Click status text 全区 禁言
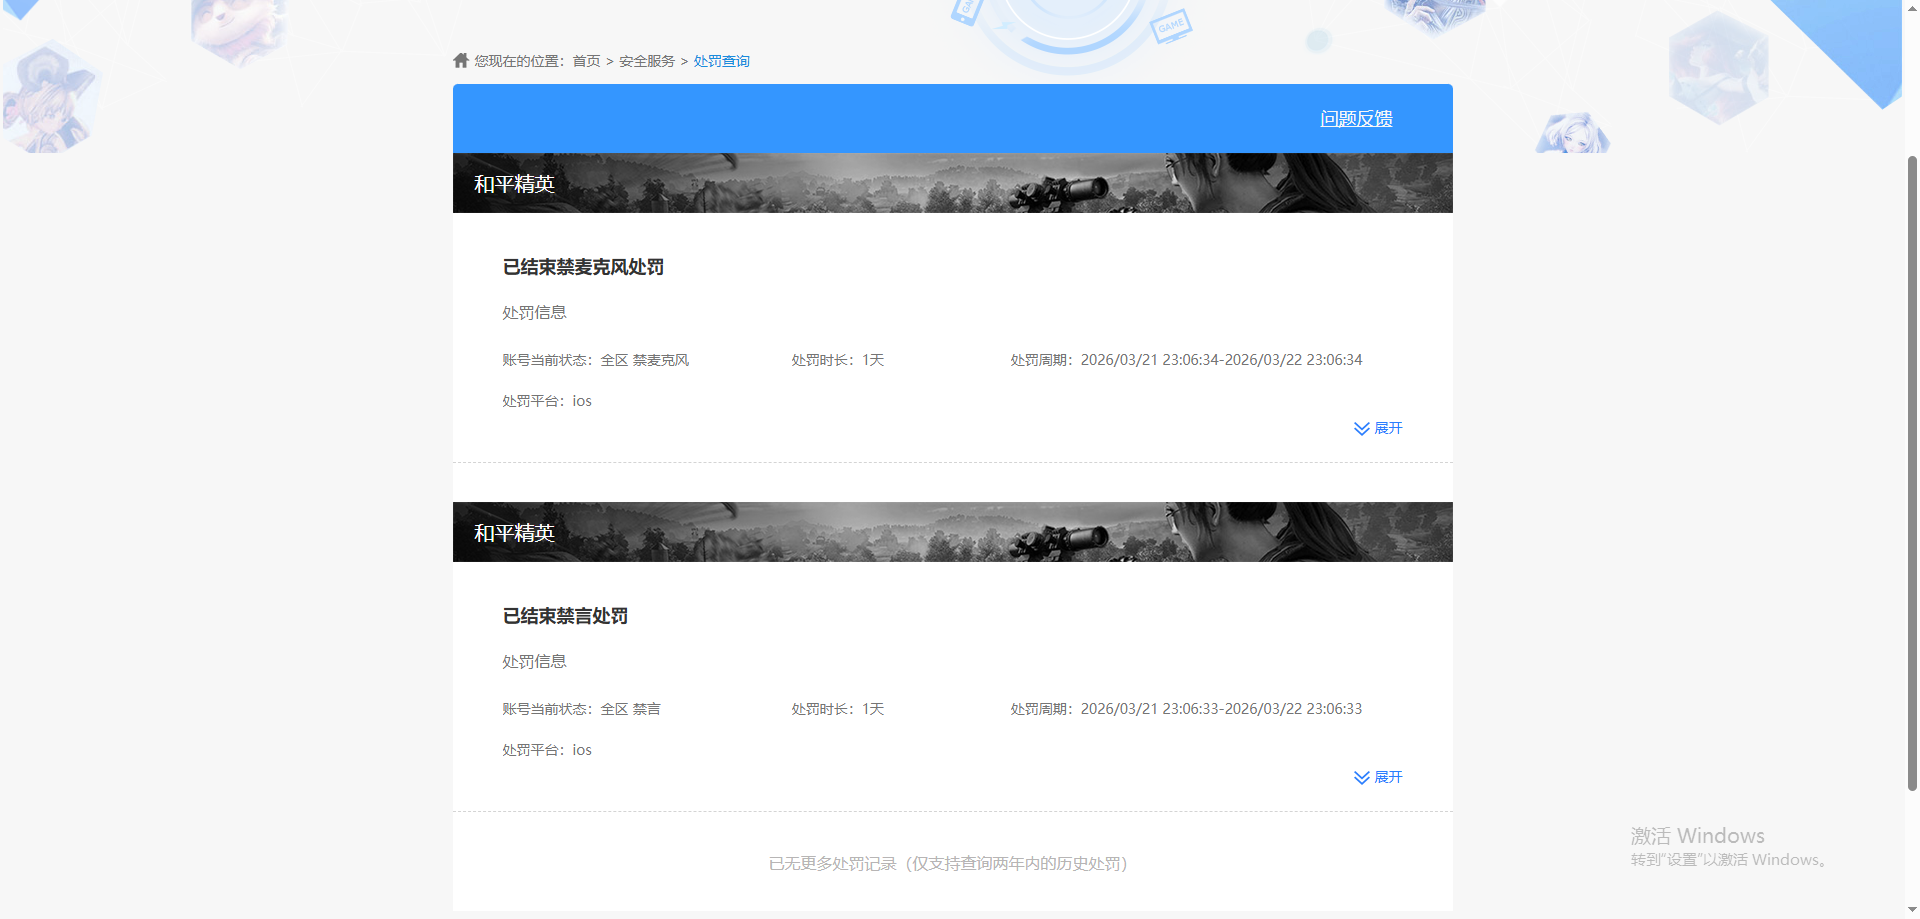Image resolution: width=1920 pixels, height=919 pixels. coord(631,709)
